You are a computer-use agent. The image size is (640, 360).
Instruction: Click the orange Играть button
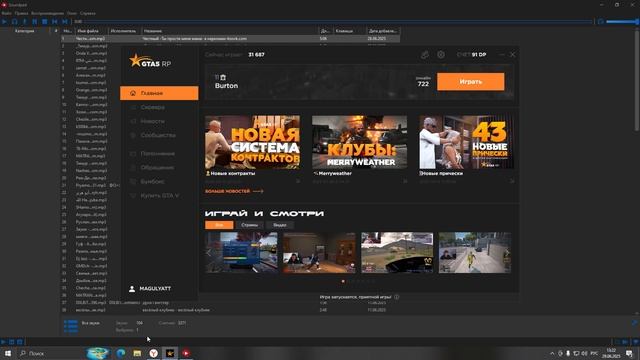coord(470,82)
